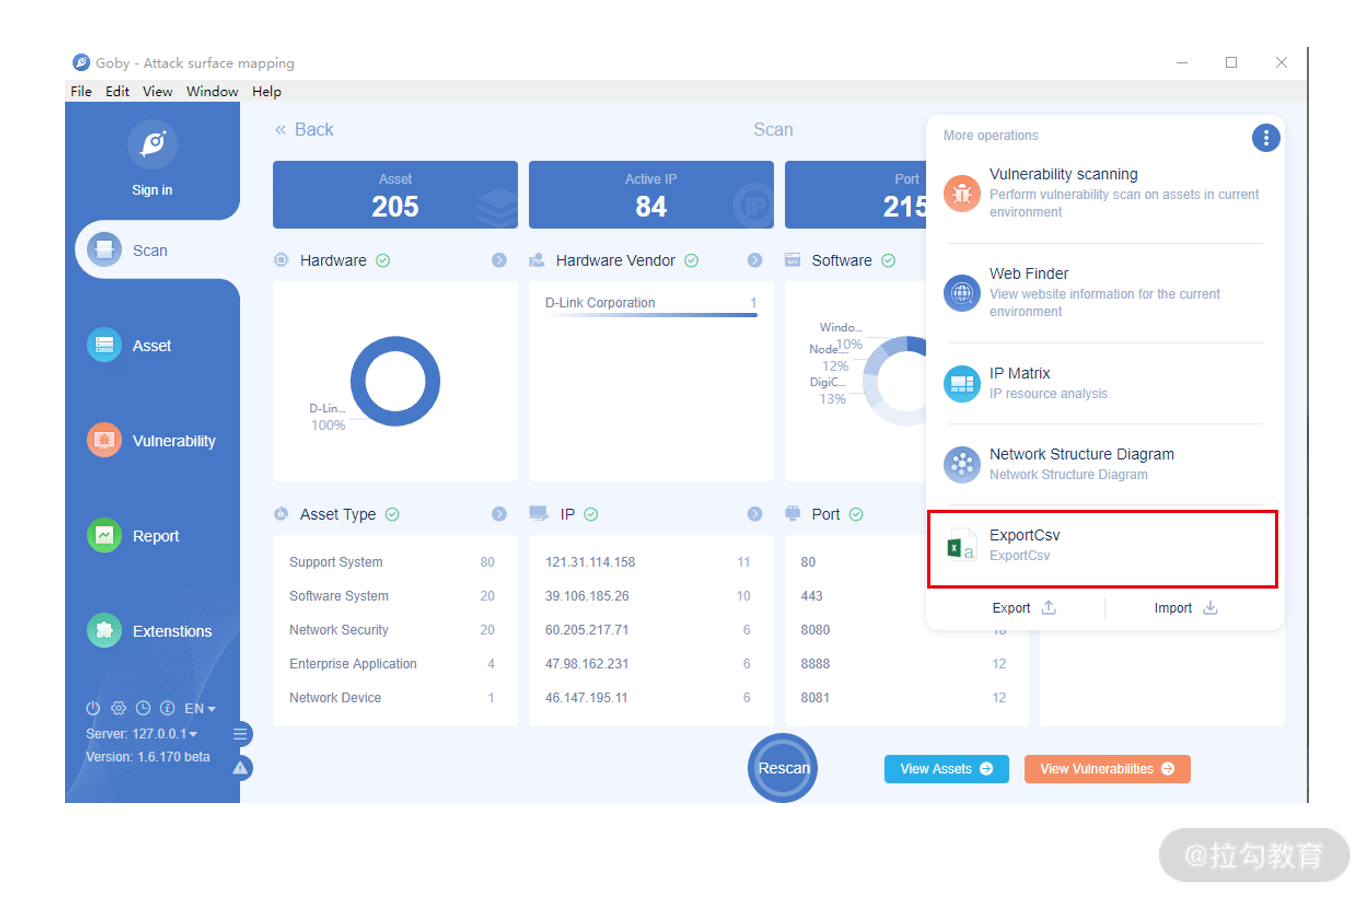1370x900 pixels.
Task: Open the EN language dropdown
Action: 200,708
